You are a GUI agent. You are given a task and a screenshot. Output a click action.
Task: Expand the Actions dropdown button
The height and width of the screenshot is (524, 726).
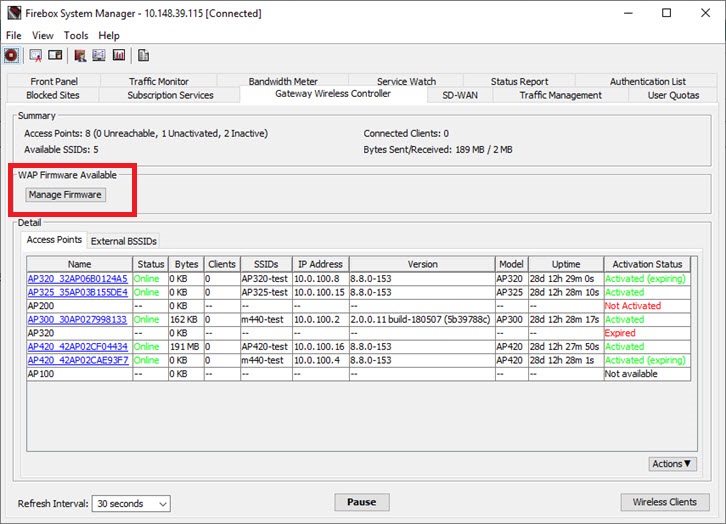point(671,464)
